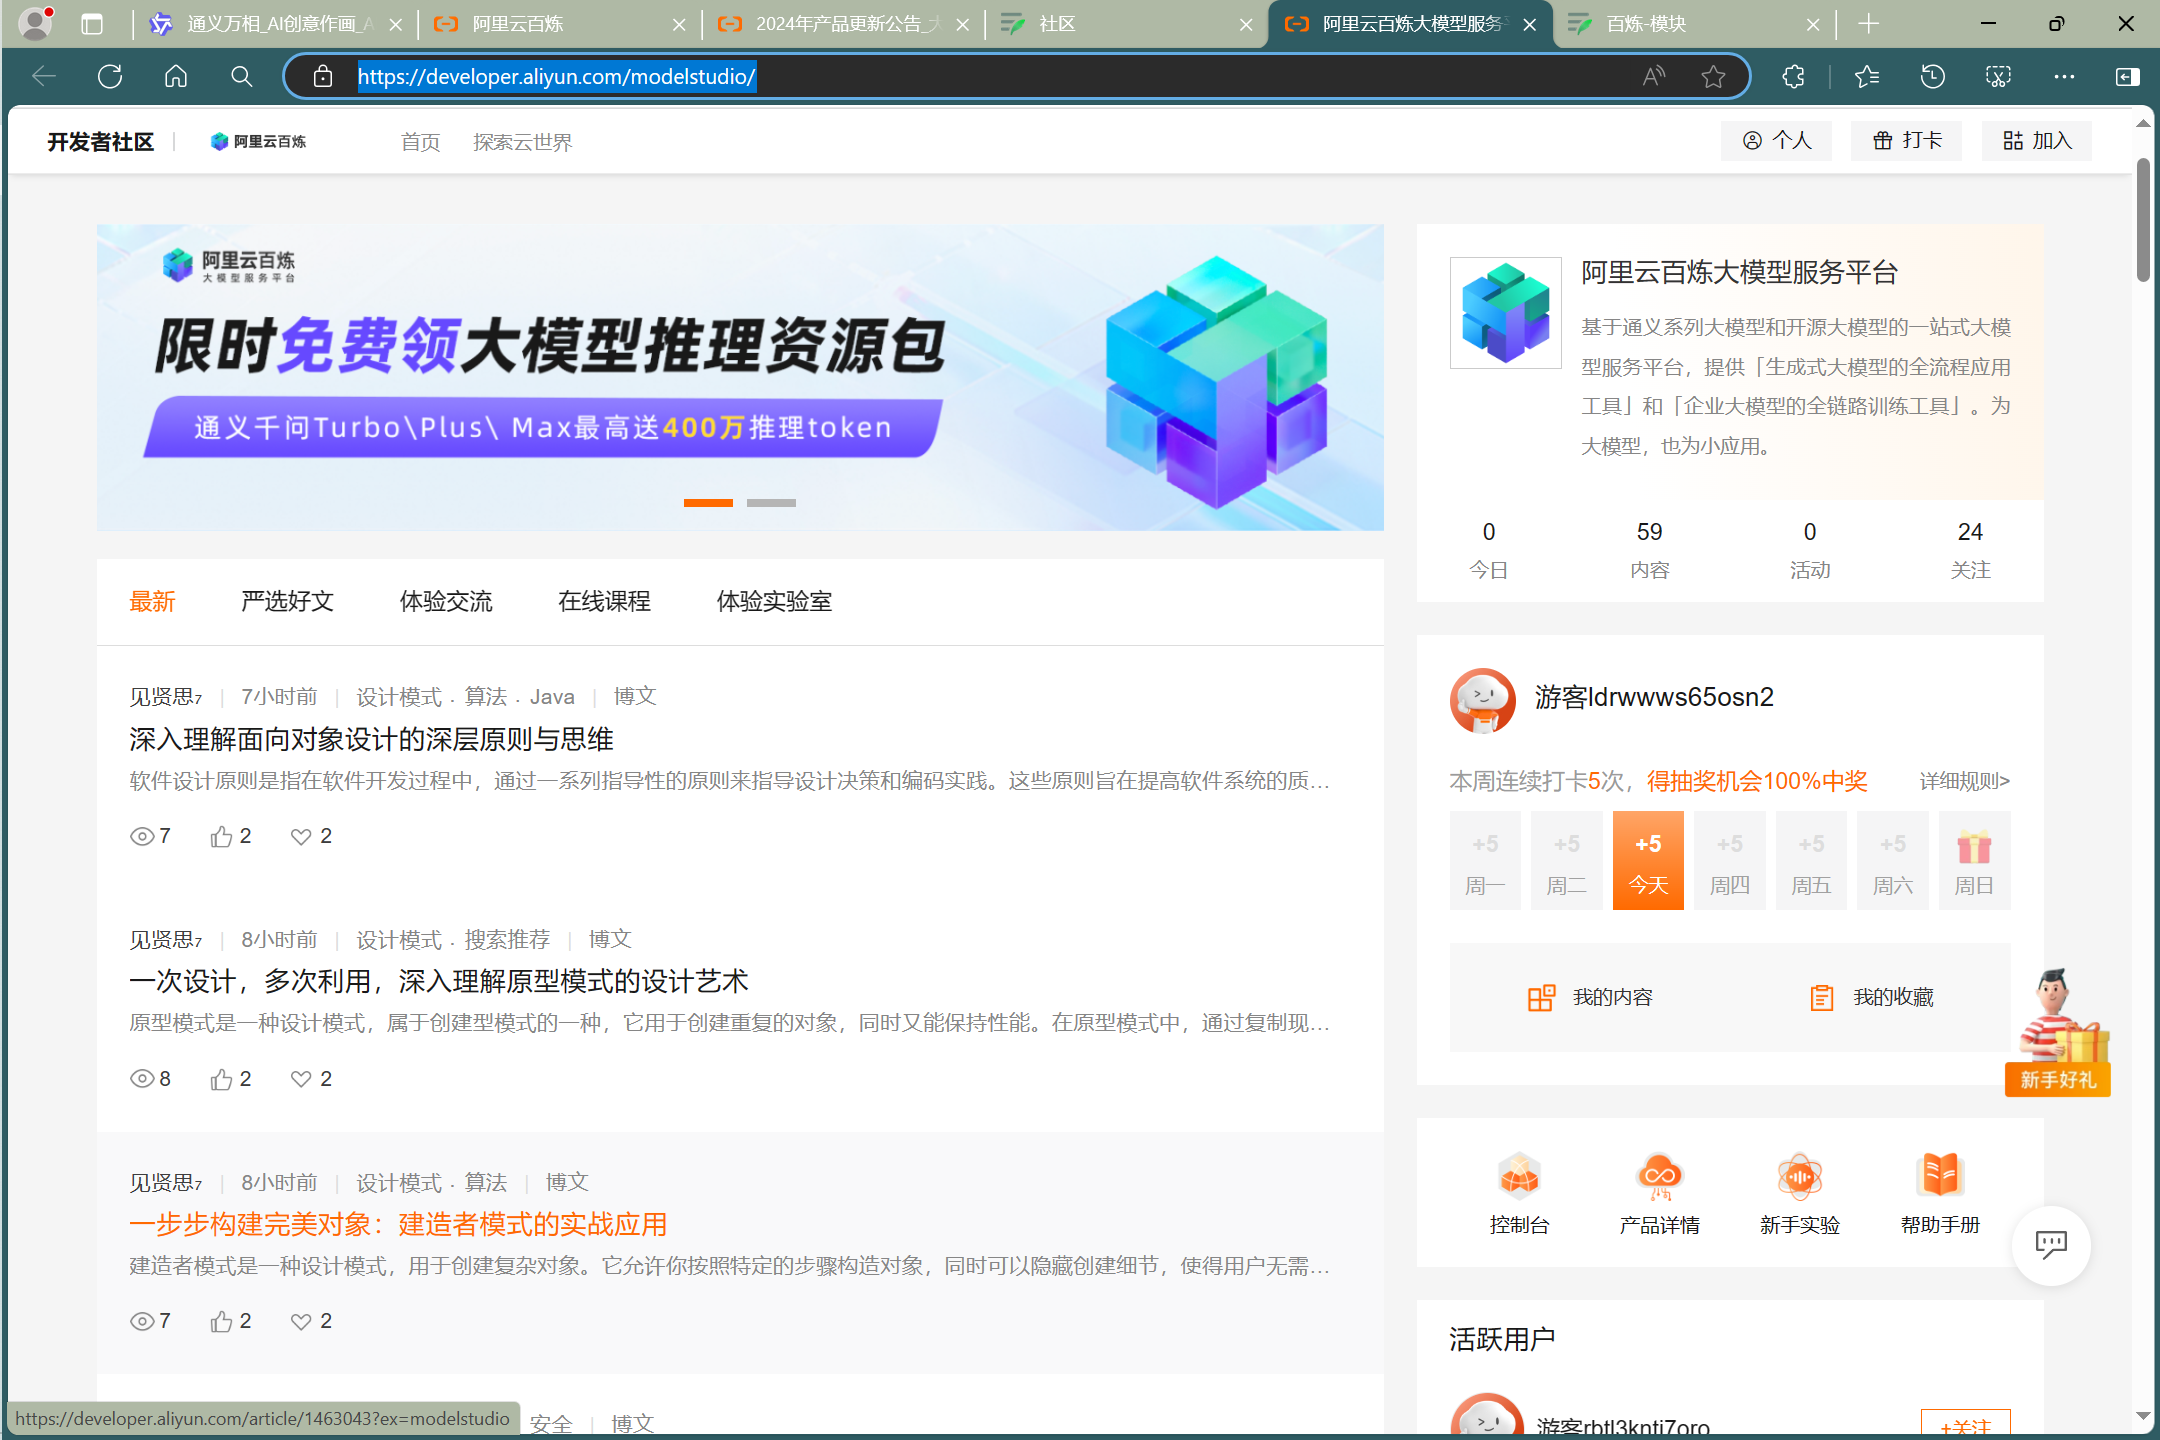2160x1440 pixels.
Task: Open a new browser tab
Action: click(x=1868, y=24)
